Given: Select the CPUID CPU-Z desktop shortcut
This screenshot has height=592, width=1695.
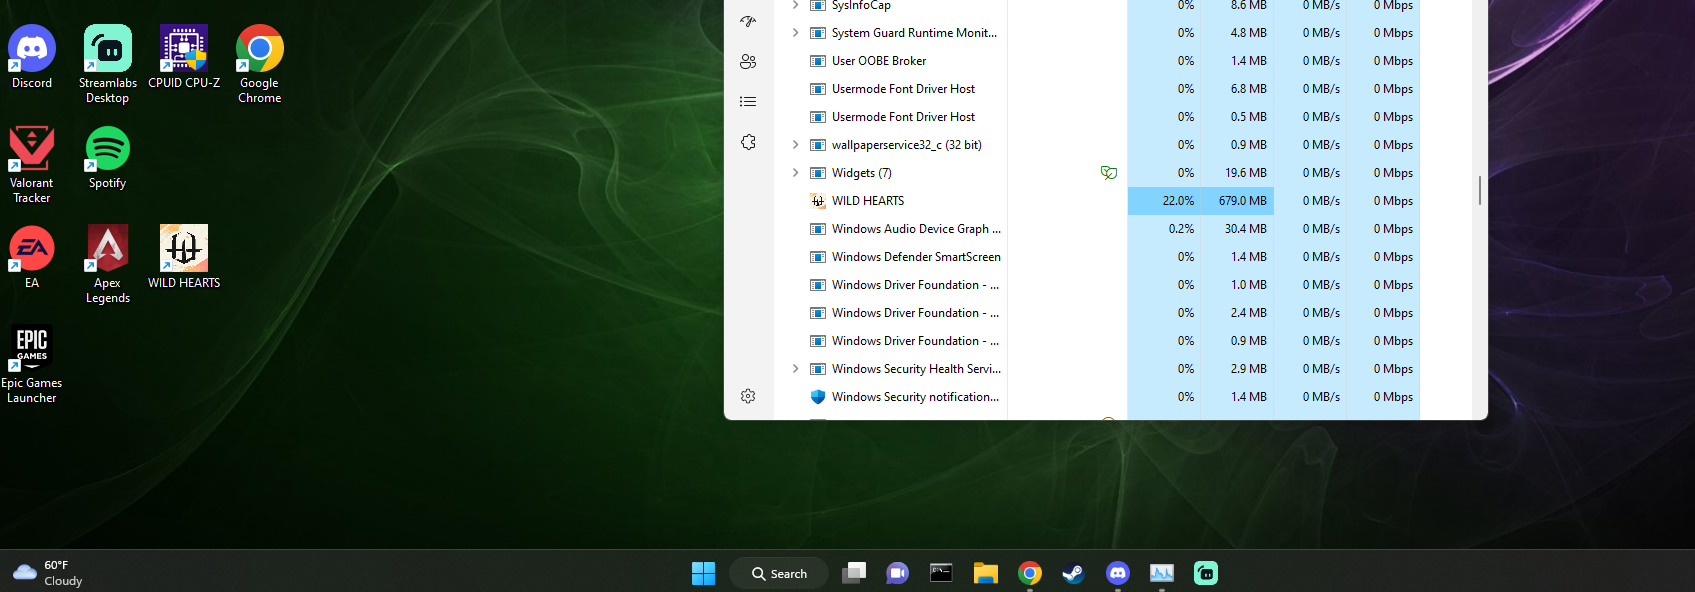Looking at the screenshot, I should (184, 58).
